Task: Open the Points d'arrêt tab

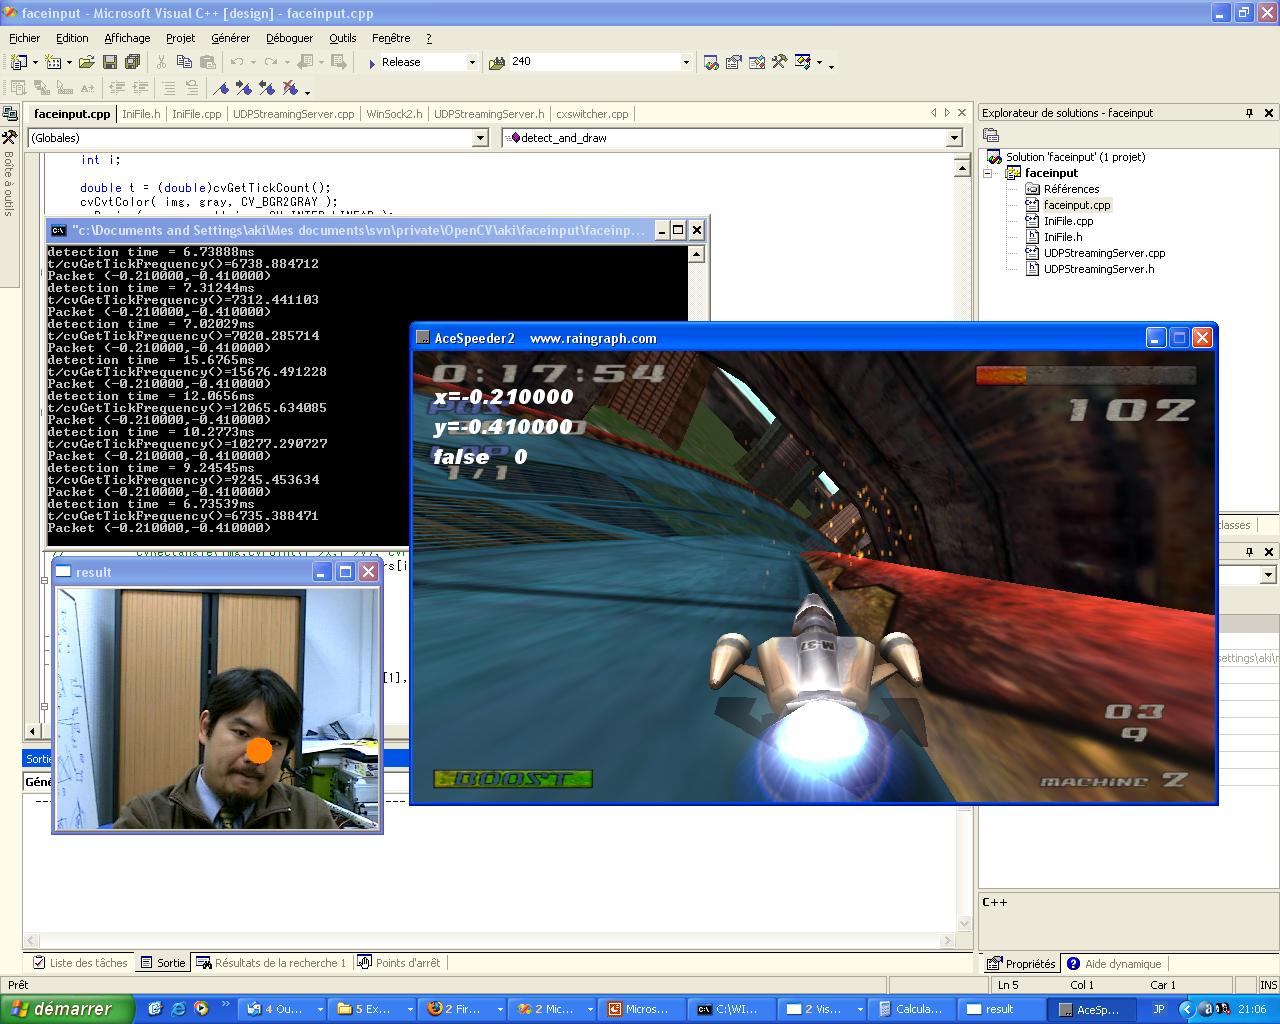Action: pyautogui.click(x=399, y=963)
